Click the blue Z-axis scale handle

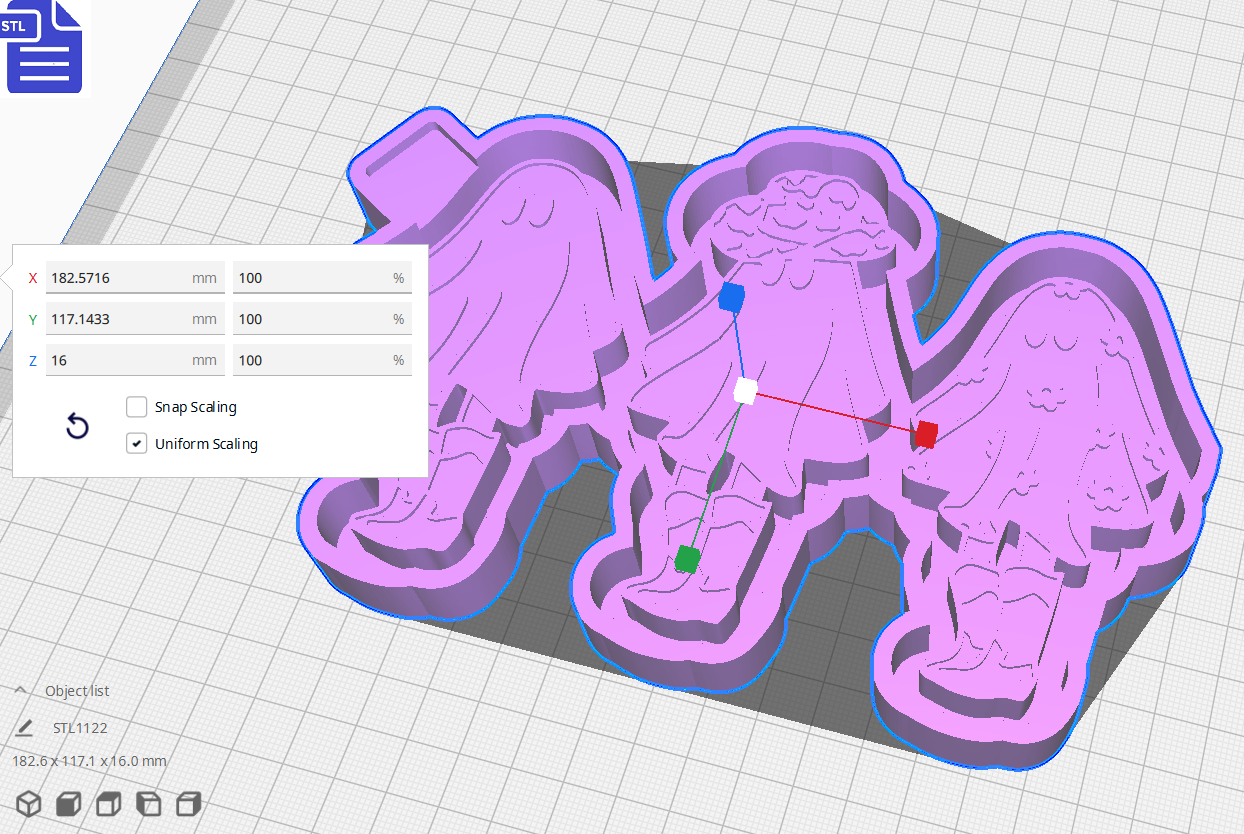(x=733, y=294)
